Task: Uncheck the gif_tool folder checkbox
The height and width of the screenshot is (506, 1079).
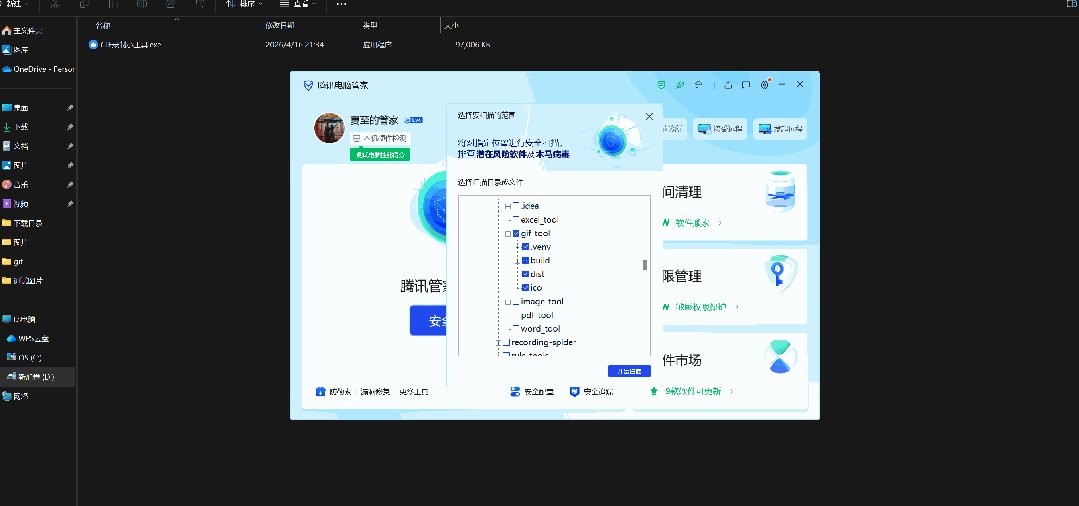Action: 517,233
